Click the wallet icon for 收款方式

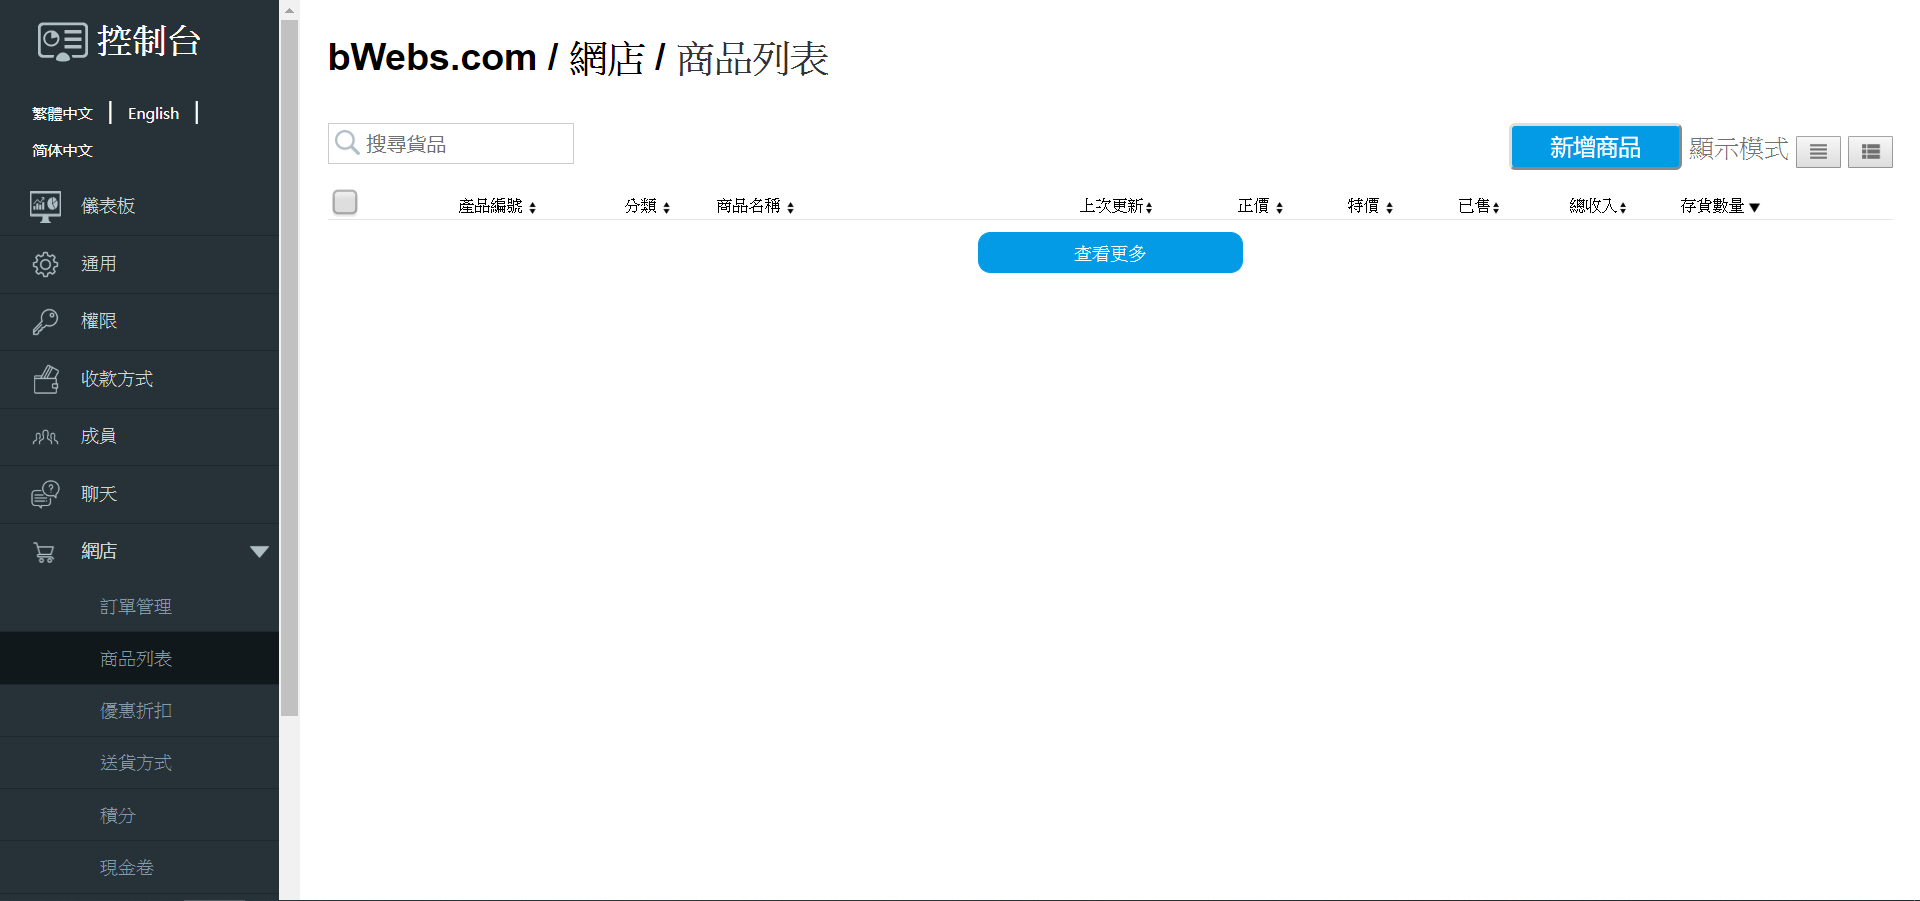pos(45,379)
